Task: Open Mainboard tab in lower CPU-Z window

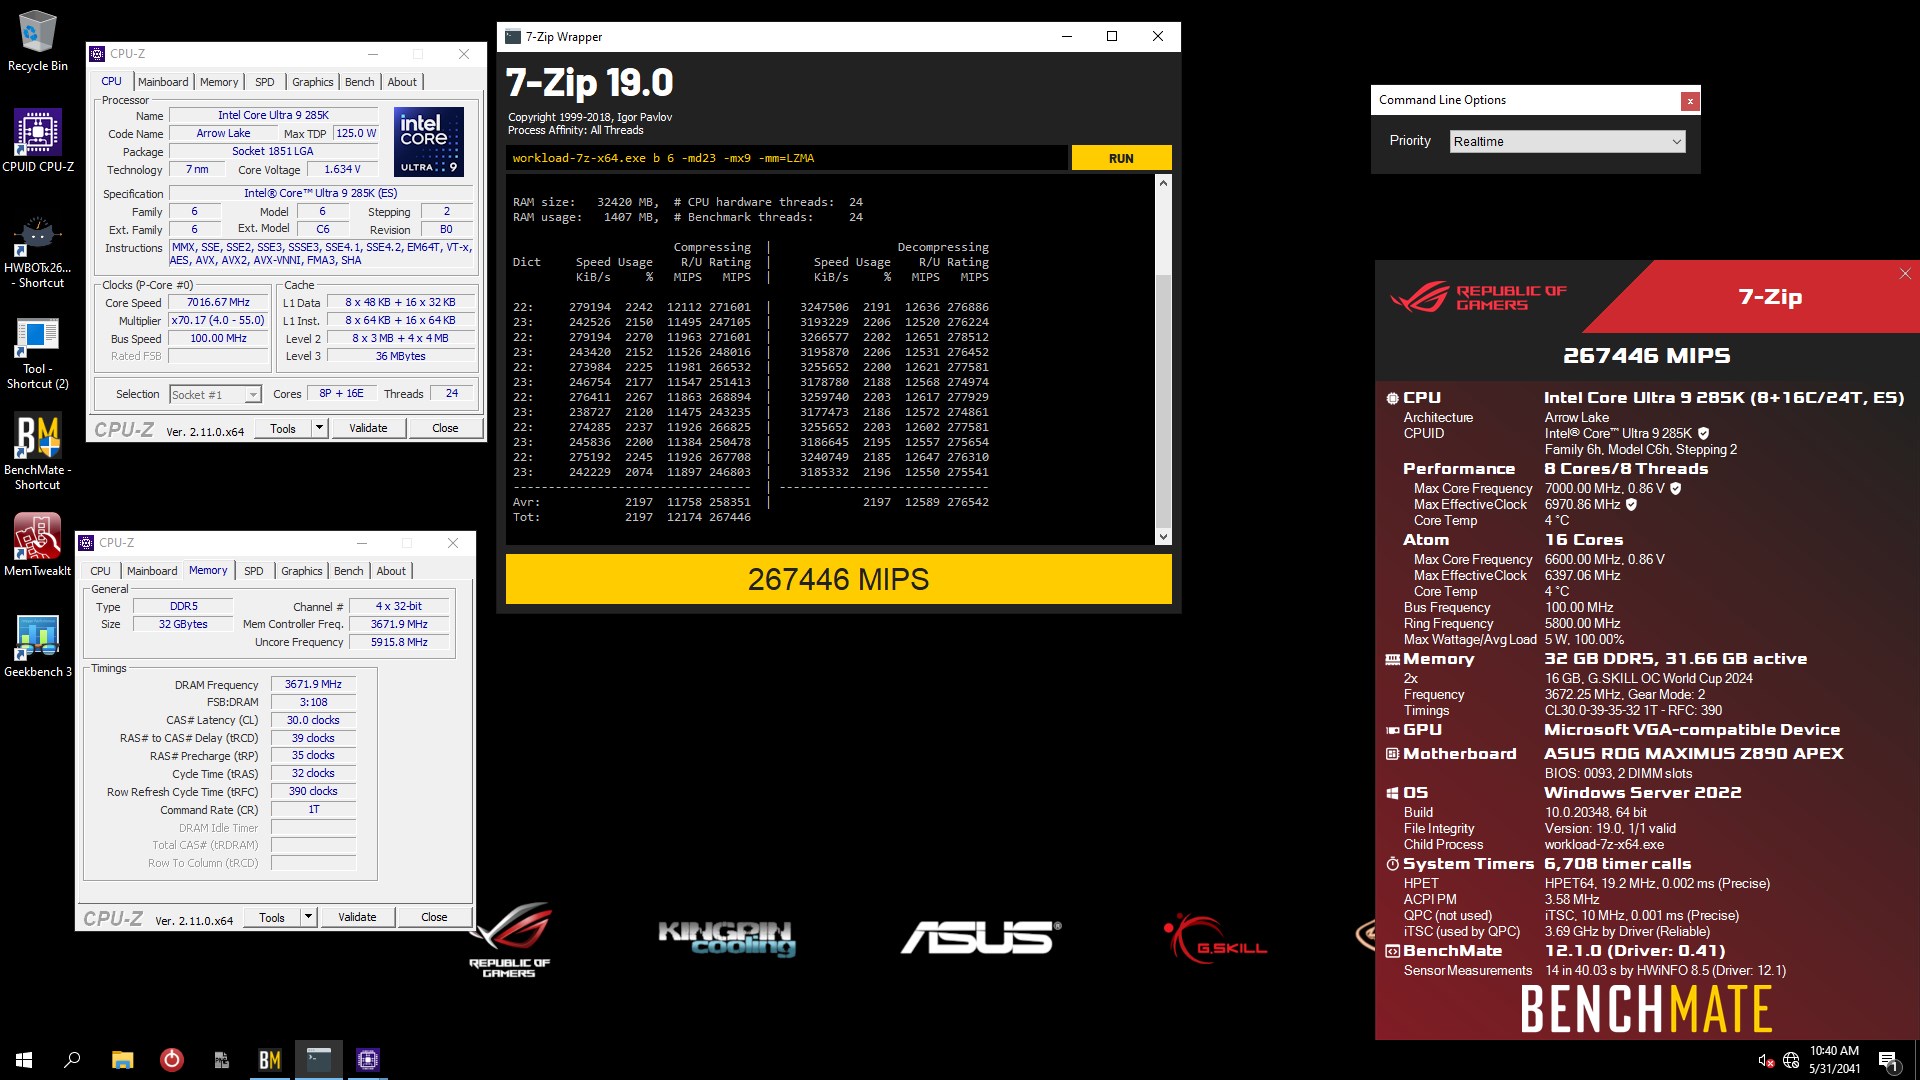Action: pyautogui.click(x=152, y=571)
